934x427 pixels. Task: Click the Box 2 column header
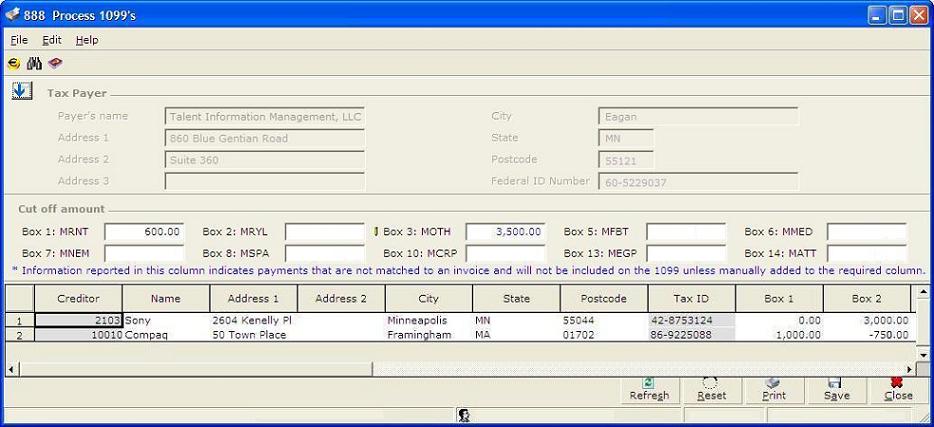tap(866, 298)
